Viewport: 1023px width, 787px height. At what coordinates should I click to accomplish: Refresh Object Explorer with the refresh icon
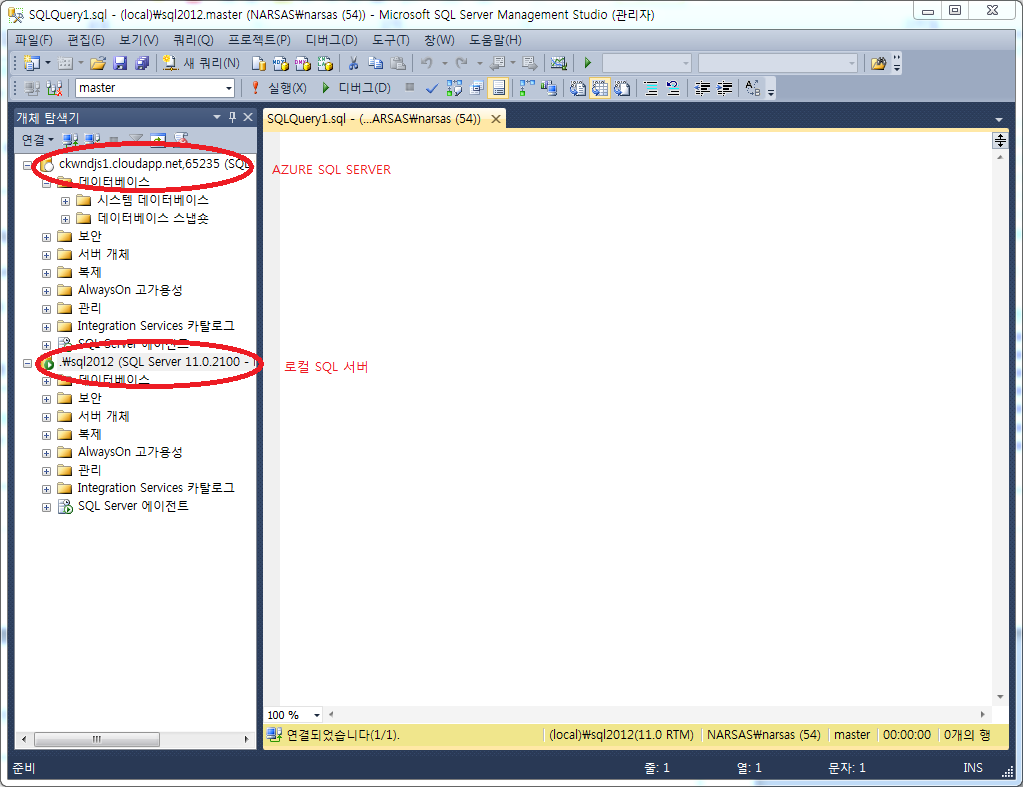click(158, 140)
